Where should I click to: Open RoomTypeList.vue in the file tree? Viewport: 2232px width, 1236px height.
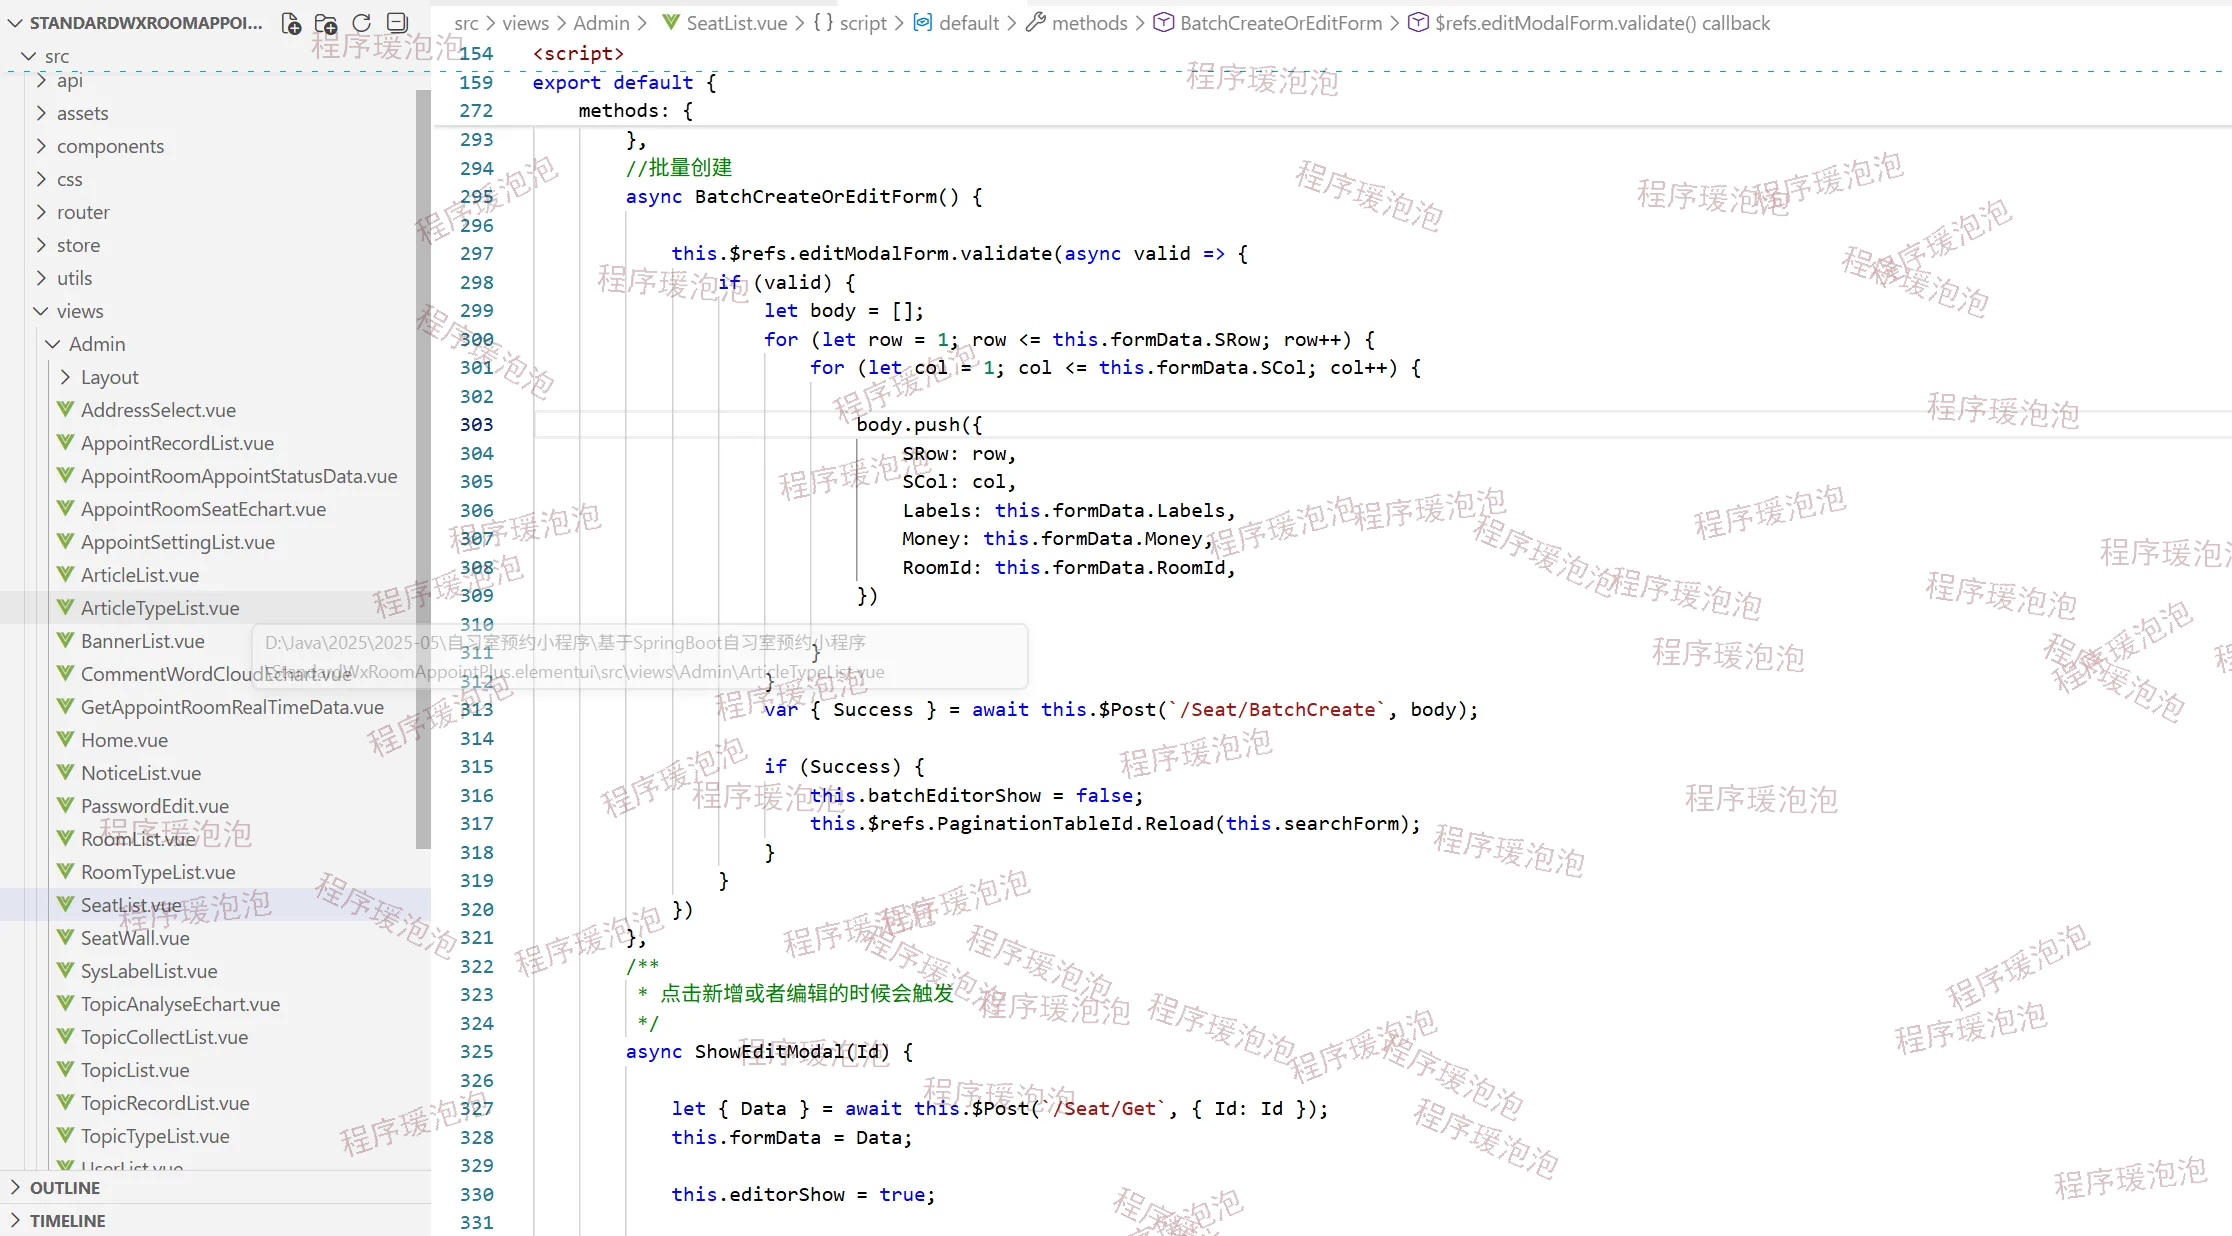158,872
